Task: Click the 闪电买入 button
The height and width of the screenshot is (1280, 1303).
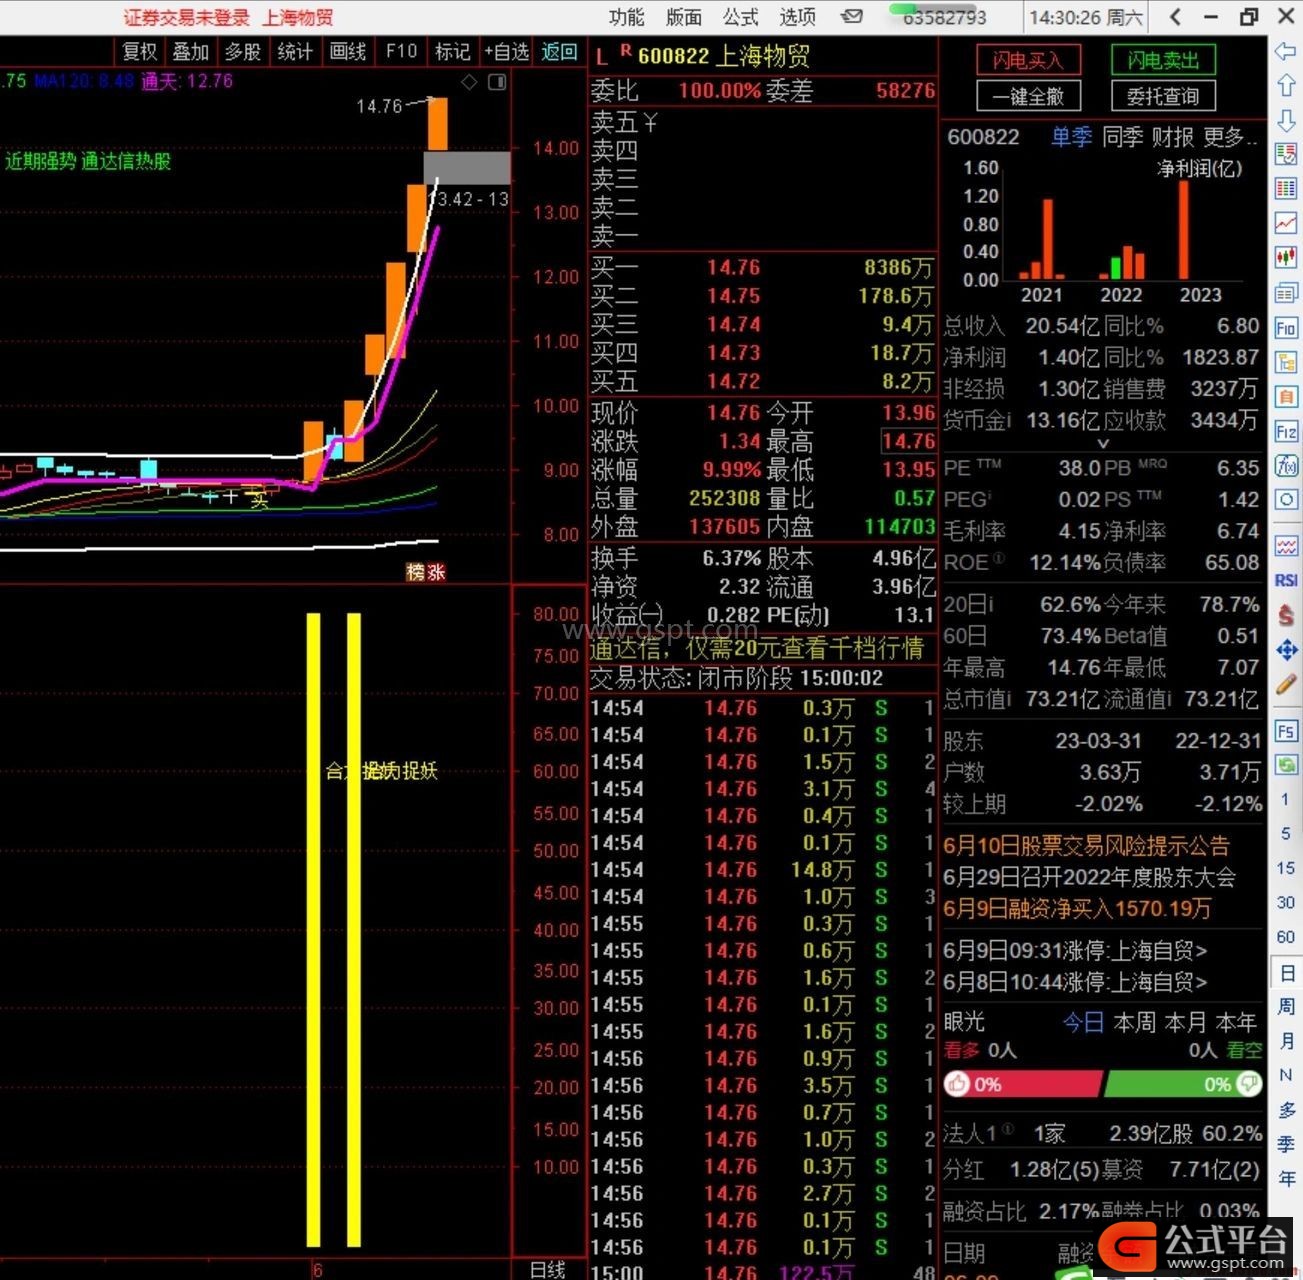Action: 1027,60
